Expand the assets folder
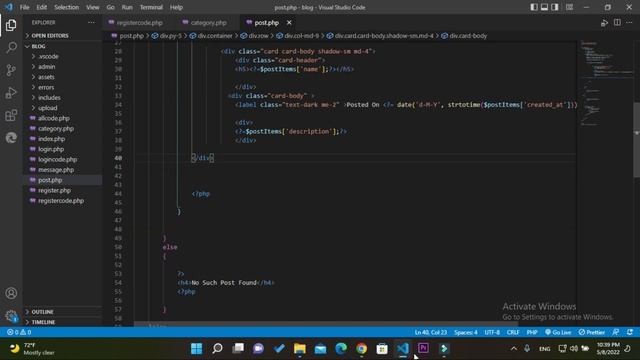Viewport: 640px width, 360px height. (x=62, y=77)
